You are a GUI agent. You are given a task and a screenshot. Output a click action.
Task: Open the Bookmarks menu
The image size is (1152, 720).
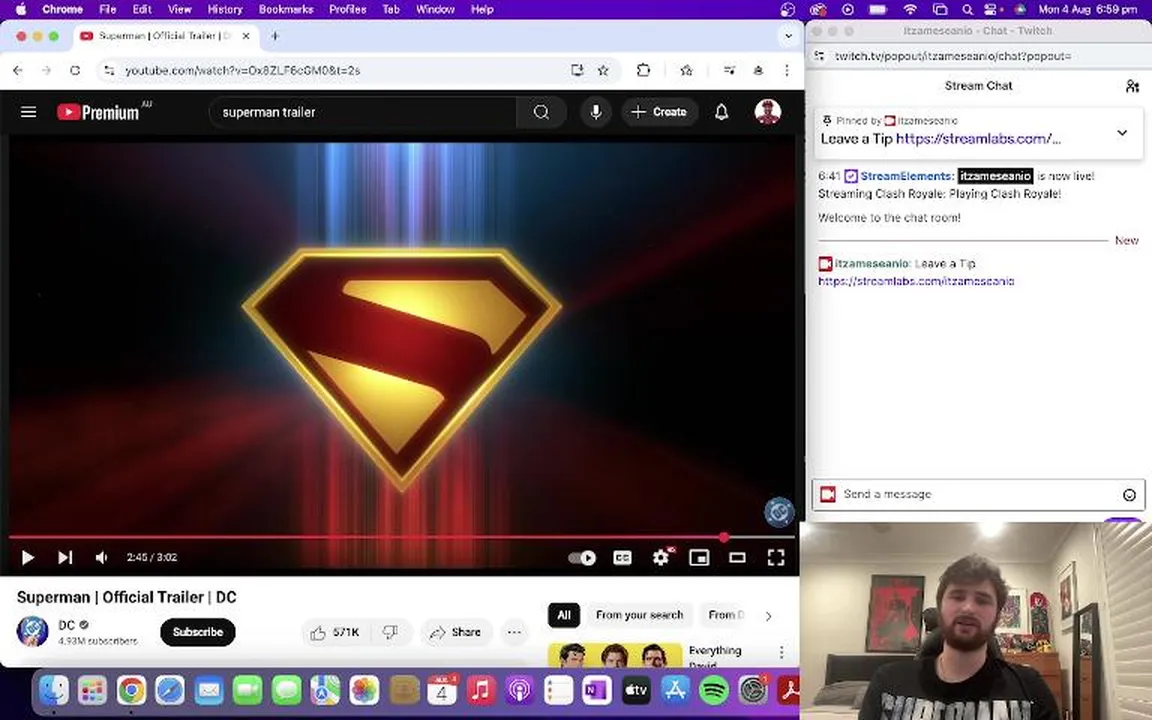[286, 10]
